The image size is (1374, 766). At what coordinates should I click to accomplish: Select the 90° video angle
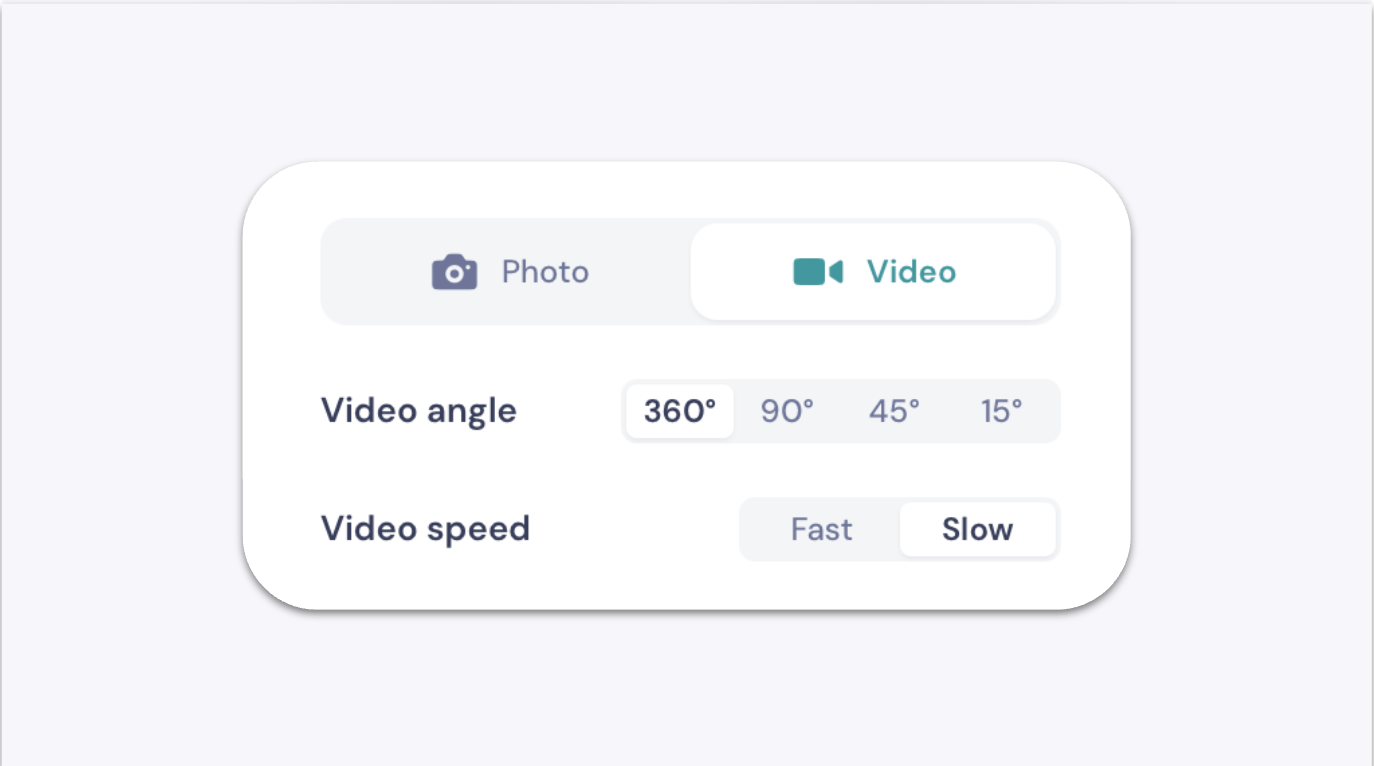click(x=789, y=411)
